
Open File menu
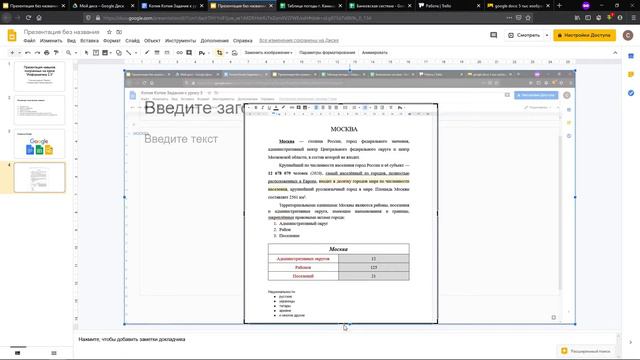tap(29, 41)
